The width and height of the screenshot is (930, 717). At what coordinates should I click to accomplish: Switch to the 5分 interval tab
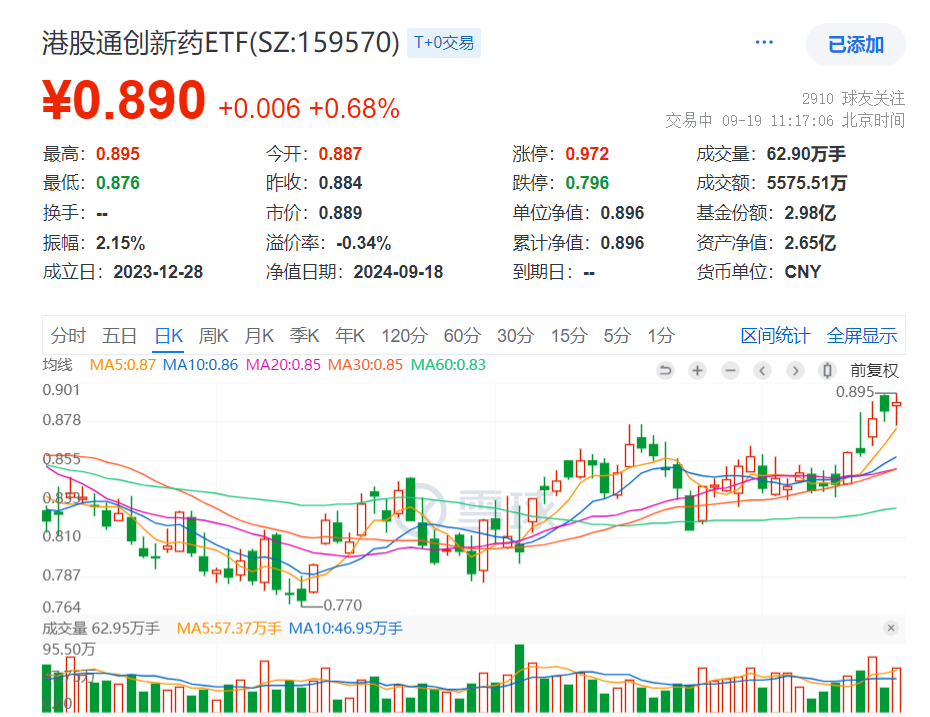(617, 336)
